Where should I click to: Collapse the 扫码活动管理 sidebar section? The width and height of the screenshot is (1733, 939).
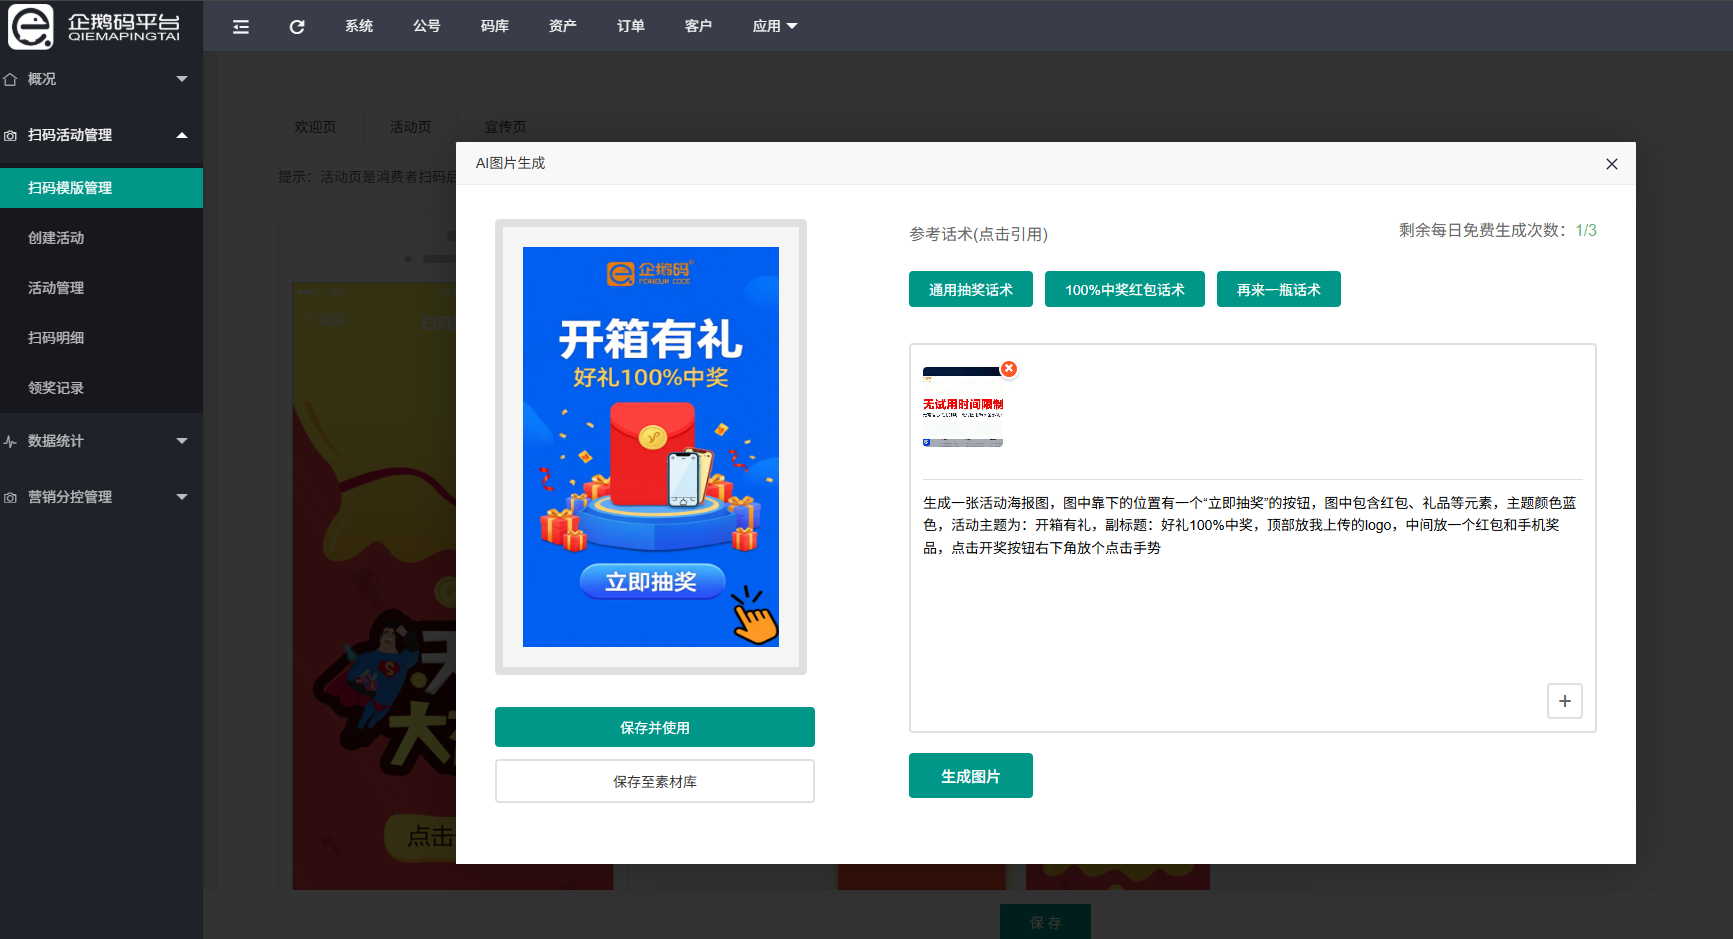(x=181, y=135)
